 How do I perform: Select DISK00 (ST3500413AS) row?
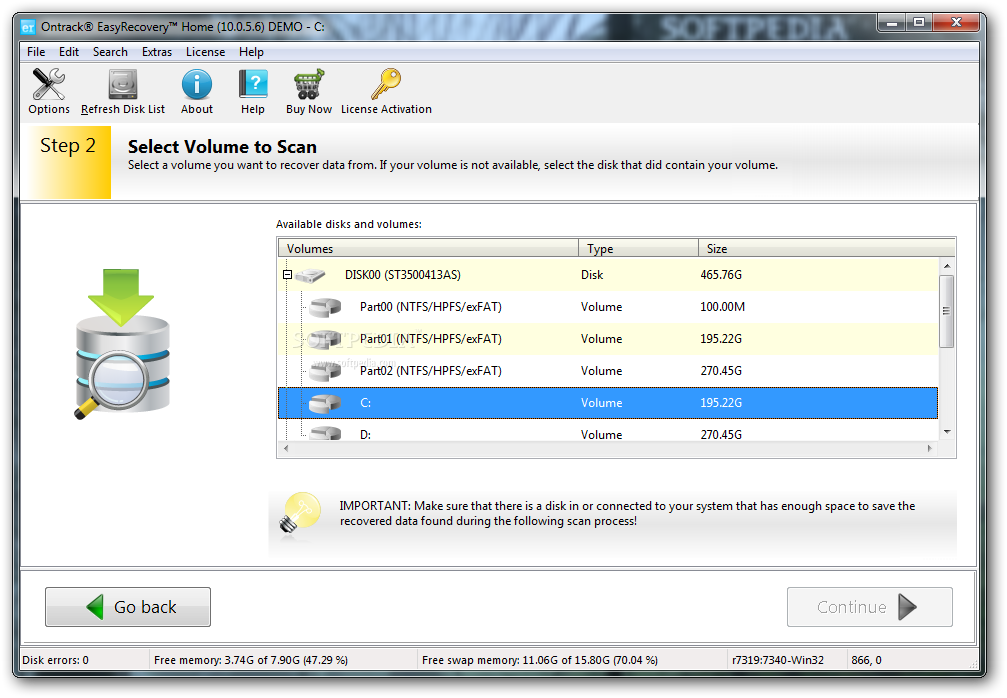pyautogui.click(x=608, y=275)
